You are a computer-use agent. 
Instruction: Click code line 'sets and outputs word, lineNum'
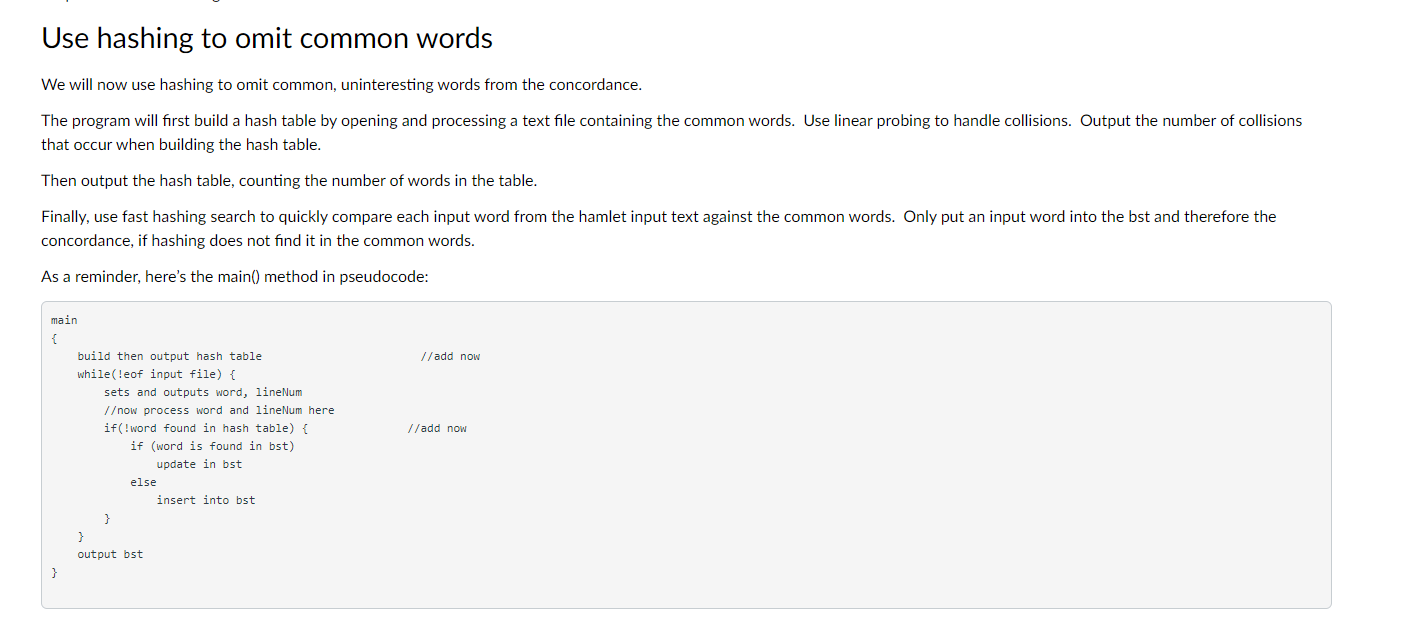pos(203,392)
